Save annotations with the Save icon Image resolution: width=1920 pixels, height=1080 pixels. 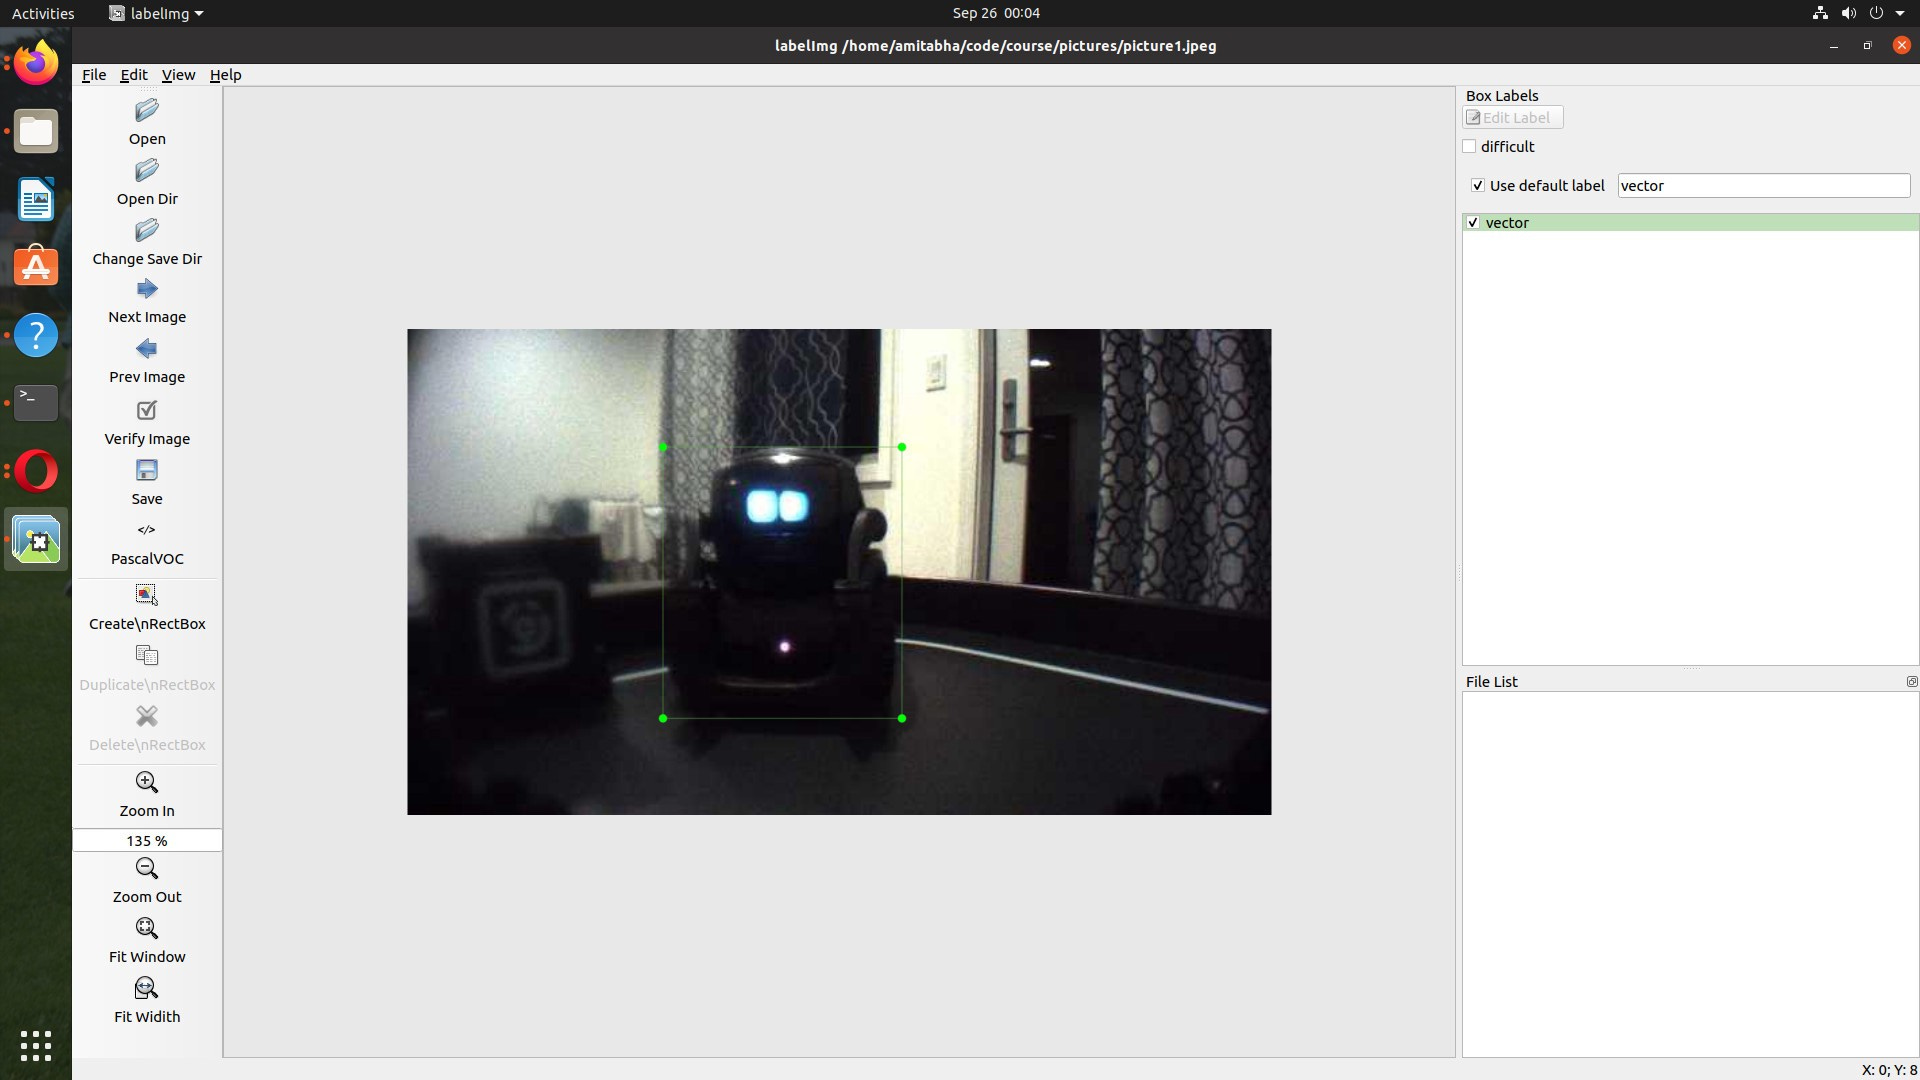tap(147, 470)
